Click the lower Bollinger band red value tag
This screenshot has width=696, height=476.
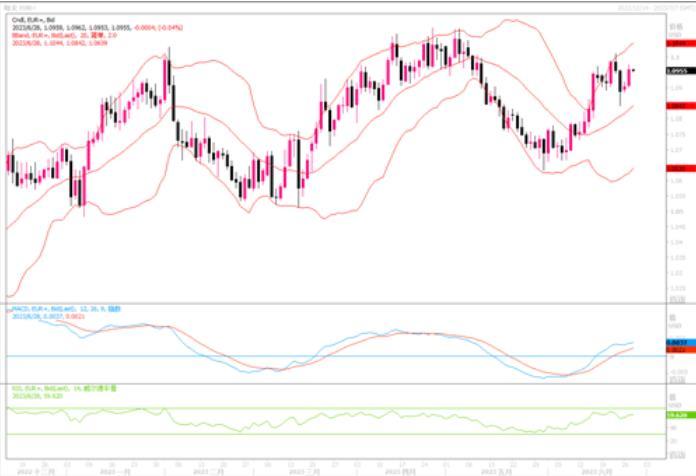coord(676,168)
